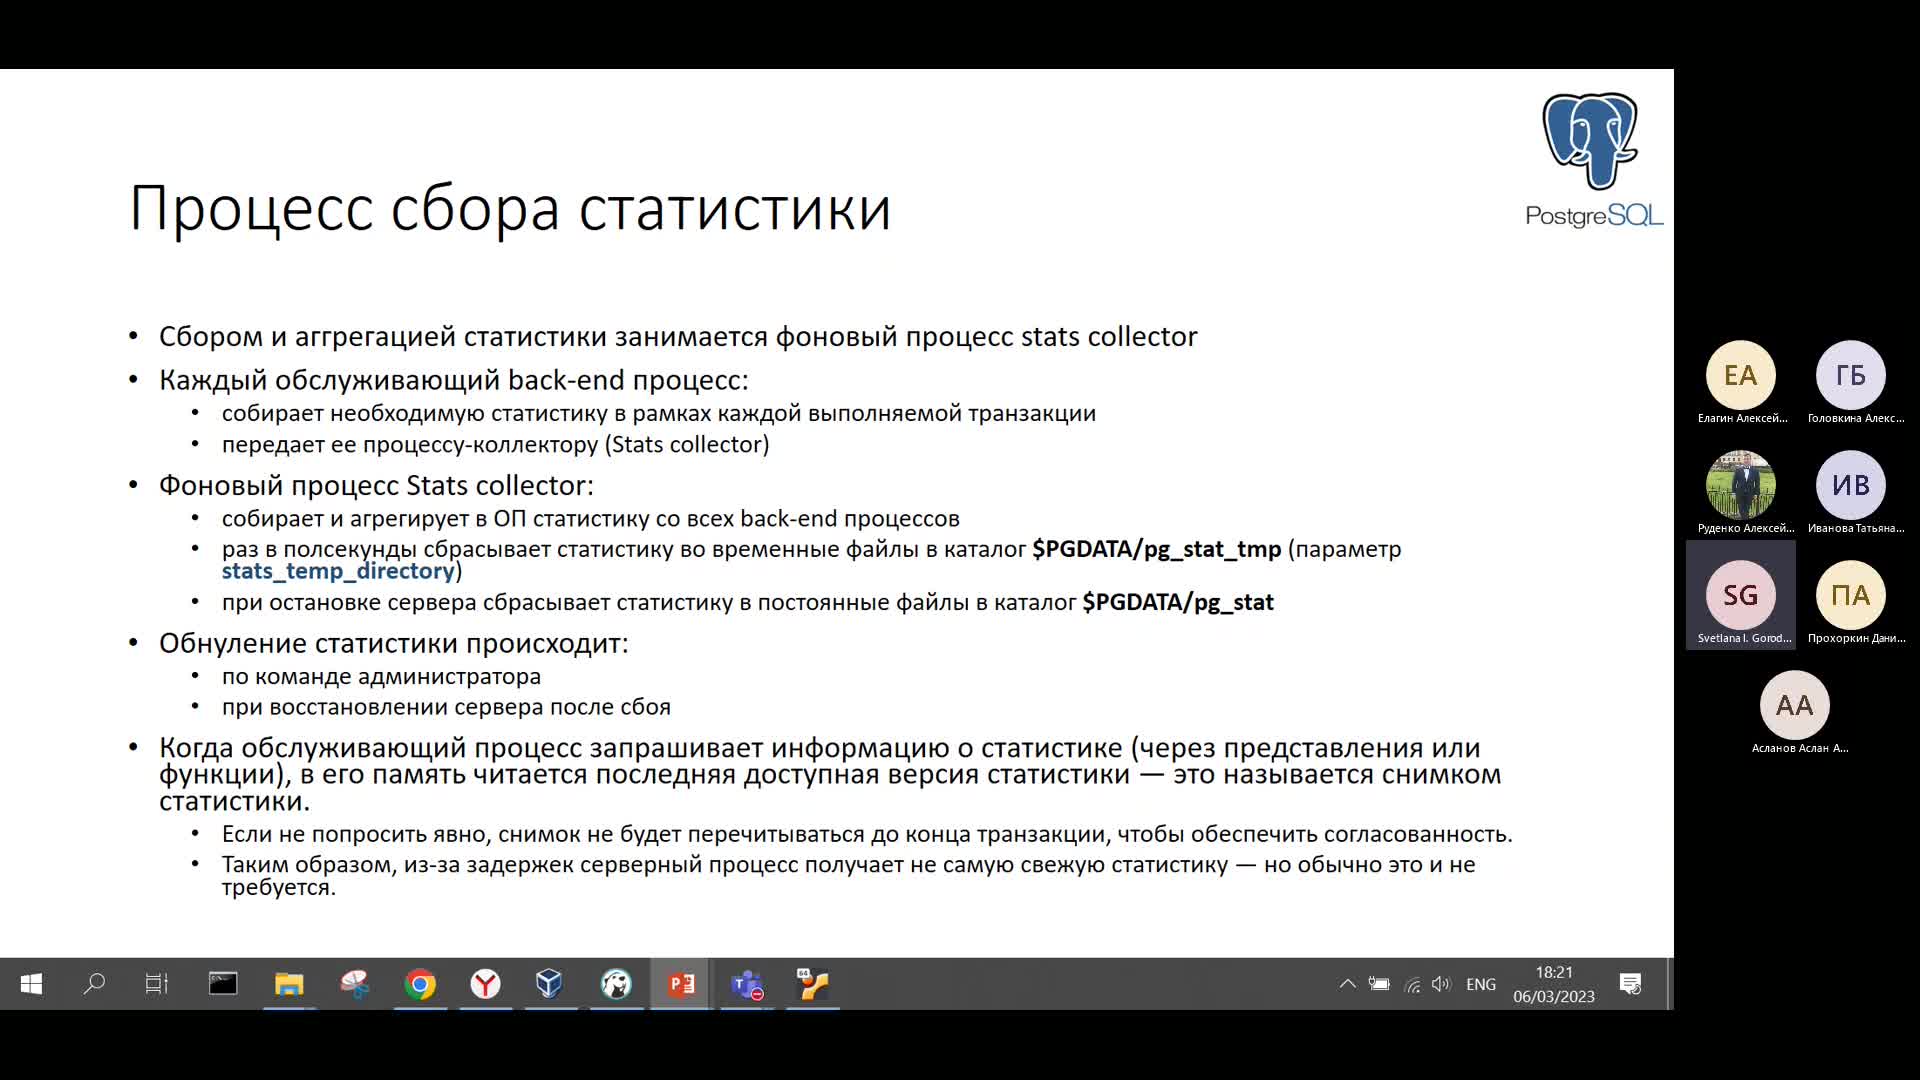Open VirtualBox from the taskbar
This screenshot has width=1920, height=1080.
[549, 984]
